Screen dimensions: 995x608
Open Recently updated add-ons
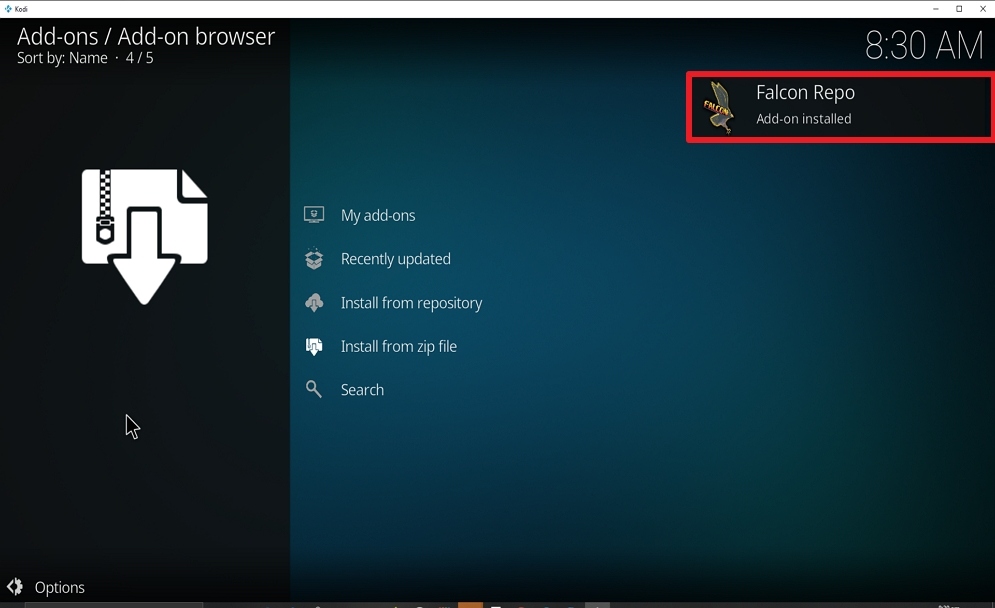[395, 259]
